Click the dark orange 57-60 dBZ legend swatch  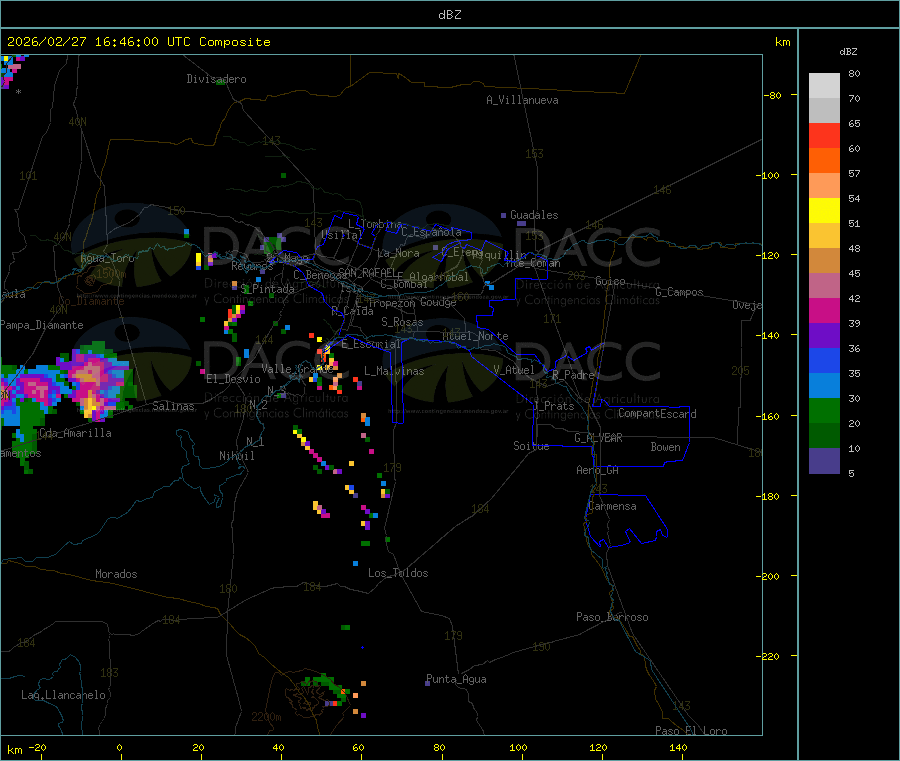824,161
